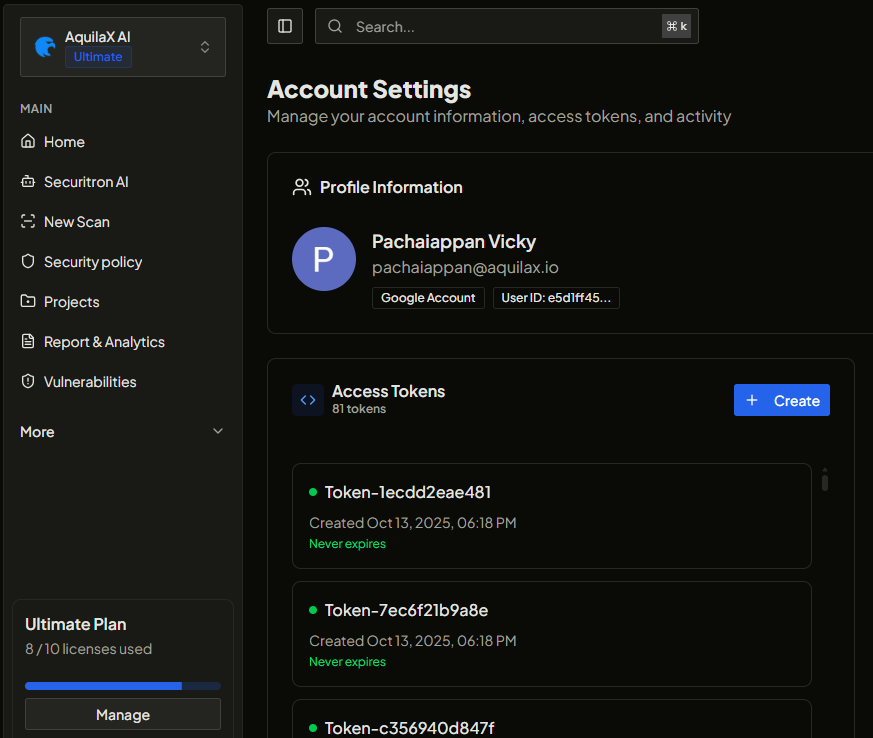Click the AquilaX AI eagle logo
Image resolution: width=873 pixels, height=738 pixels.
pyautogui.click(x=45, y=47)
